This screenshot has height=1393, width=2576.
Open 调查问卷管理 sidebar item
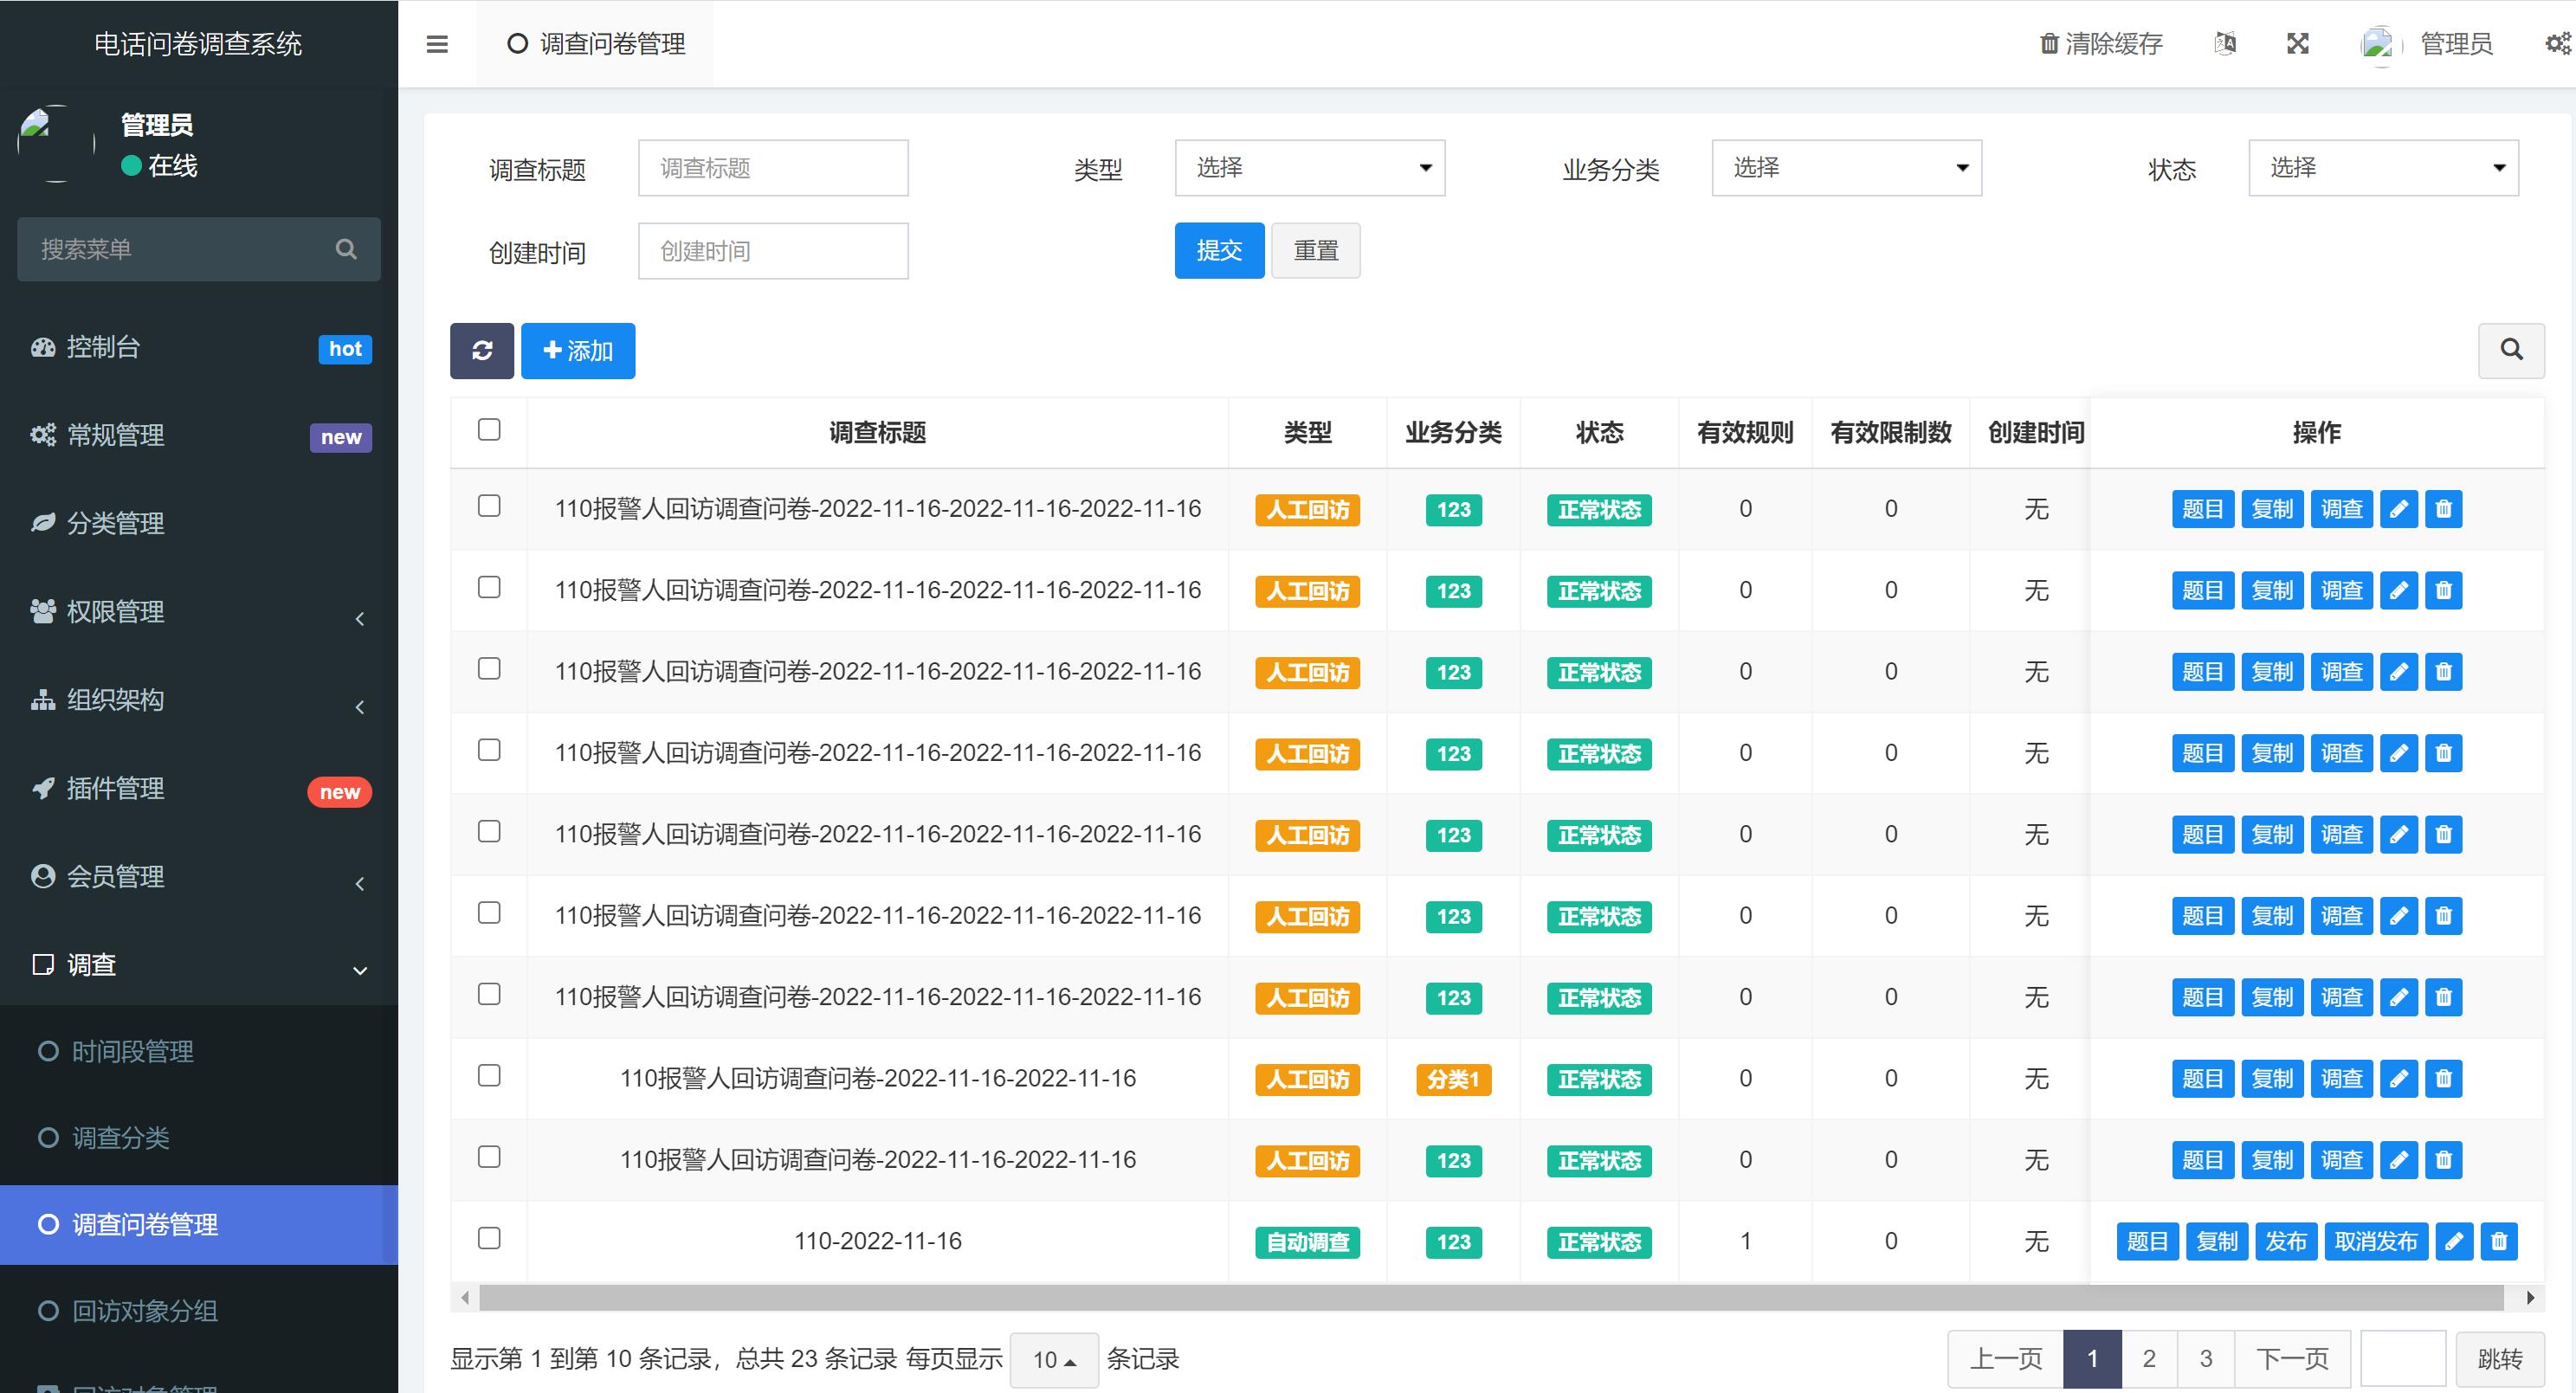[x=199, y=1225]
